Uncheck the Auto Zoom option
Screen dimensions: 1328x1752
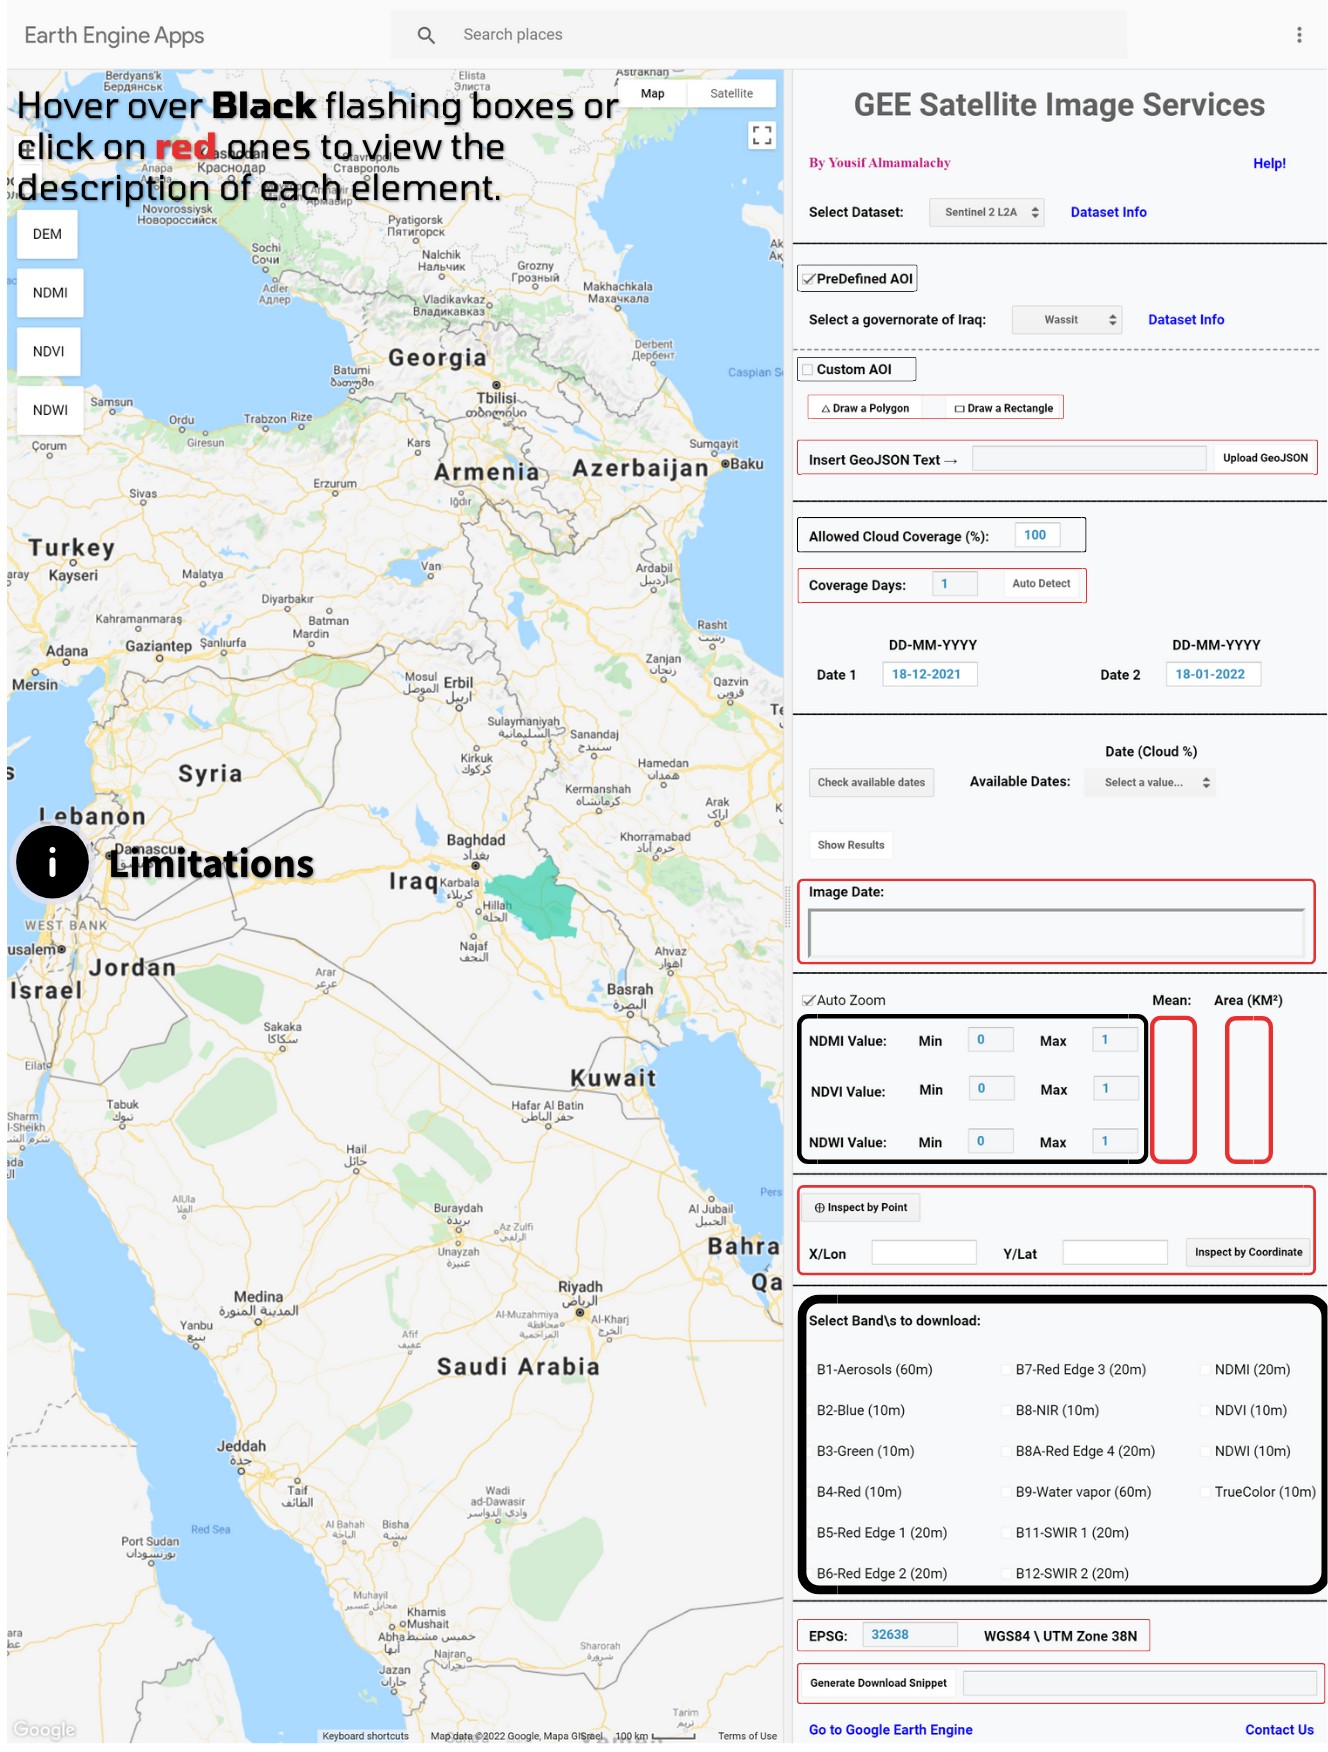coord(809,1000)
